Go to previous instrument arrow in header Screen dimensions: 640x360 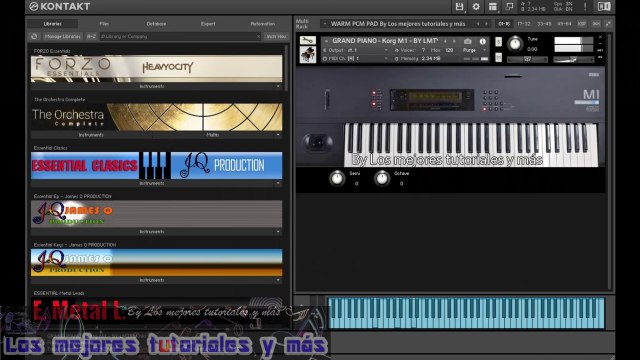[445, 41]
